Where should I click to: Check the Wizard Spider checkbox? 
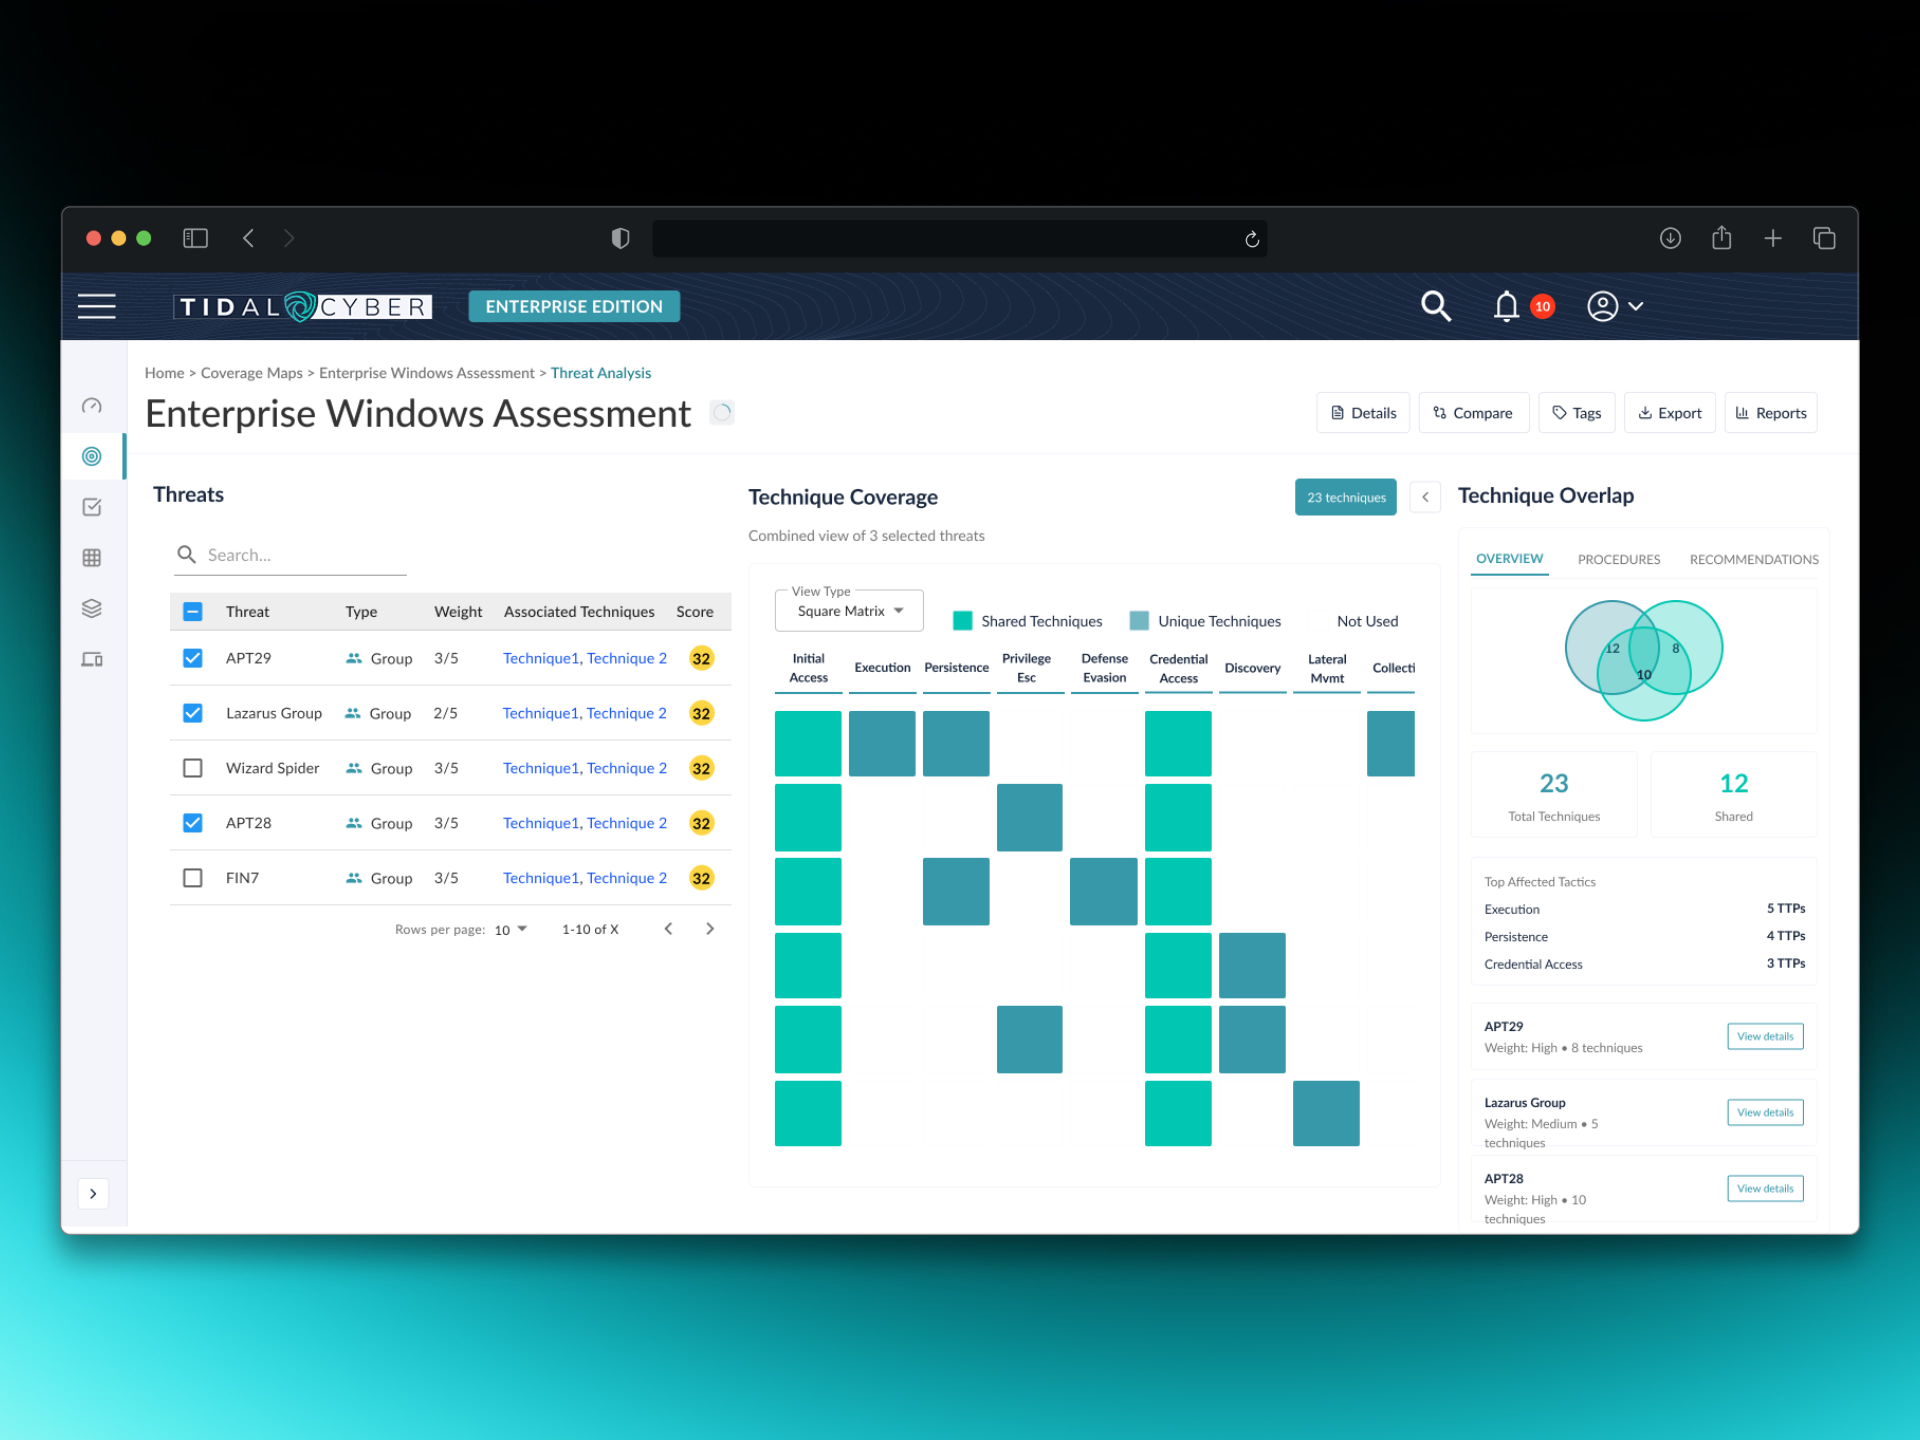click(x=193, y=768)
